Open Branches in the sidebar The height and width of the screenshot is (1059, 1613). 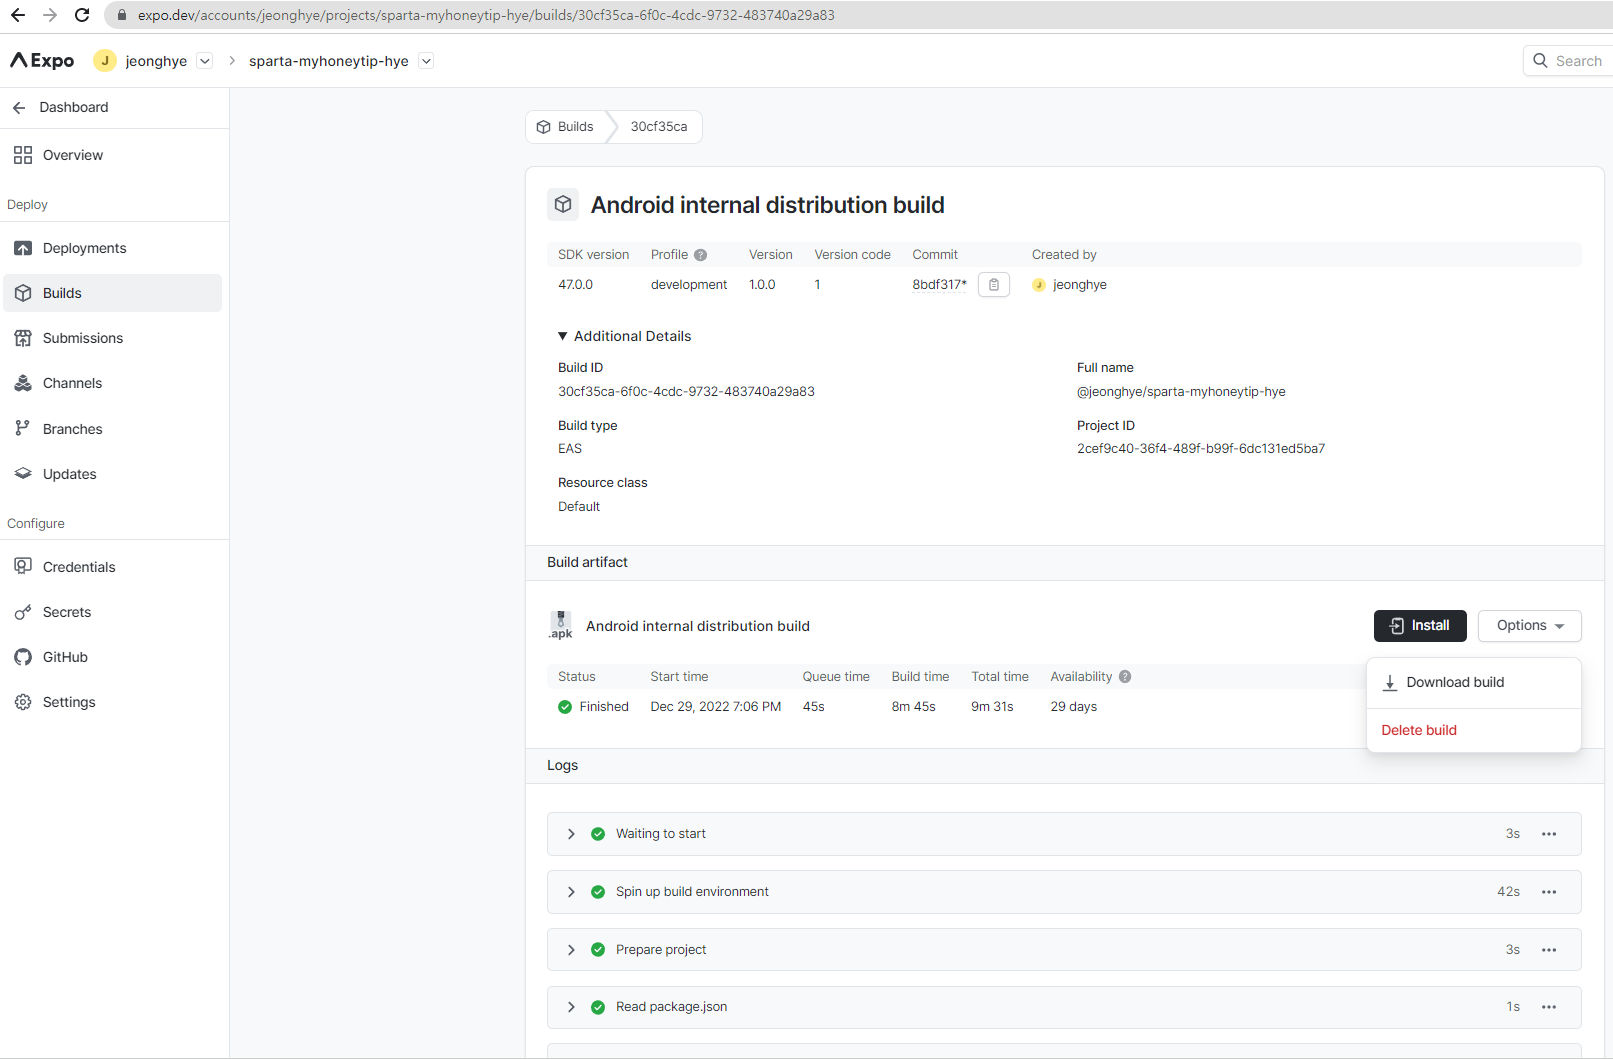113,429
